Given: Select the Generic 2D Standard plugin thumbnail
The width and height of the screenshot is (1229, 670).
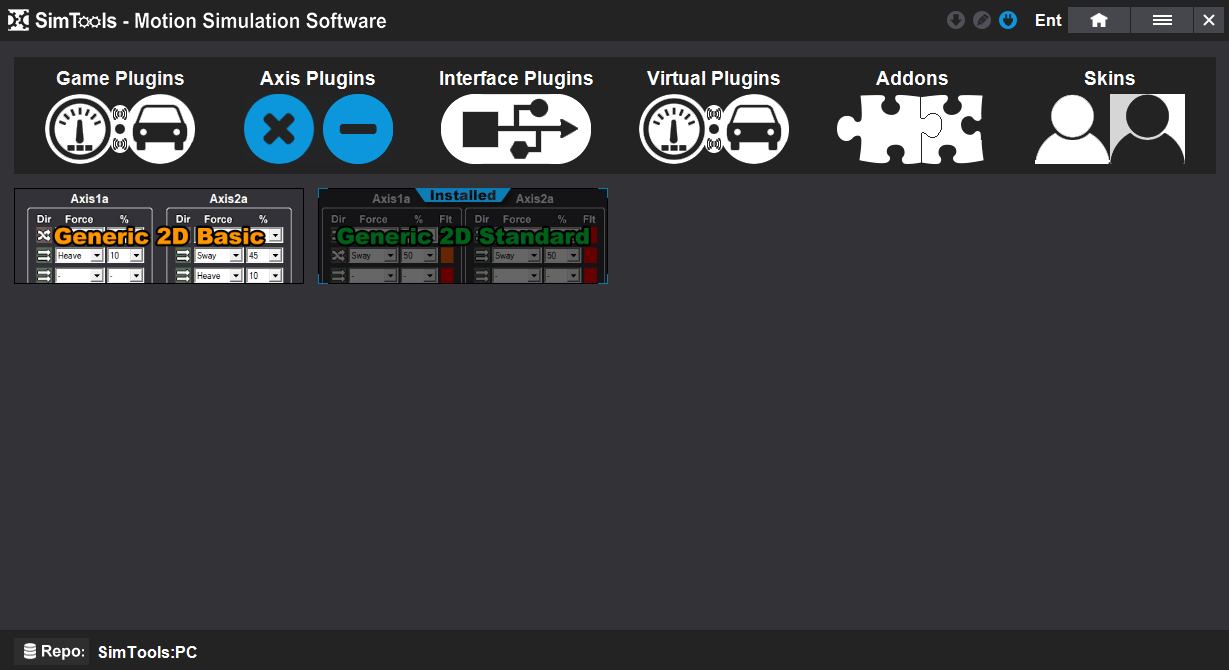Looking at the screenshot, I should click(463, 236).
